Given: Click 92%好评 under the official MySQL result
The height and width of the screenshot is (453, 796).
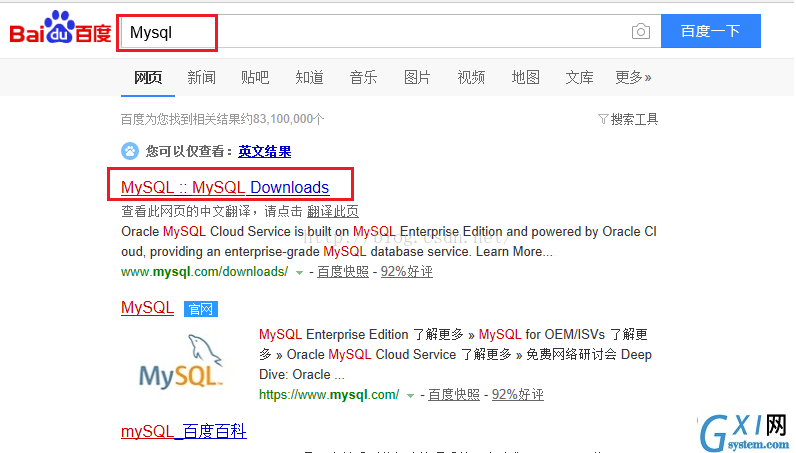Looking at the screenshot, I should click(518, 395).
